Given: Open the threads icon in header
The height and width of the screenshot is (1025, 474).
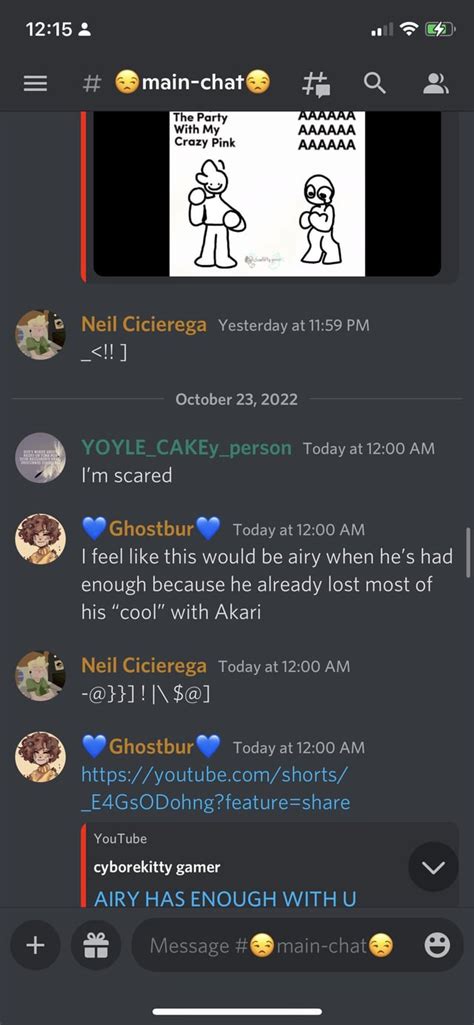Looking at the screenshot, I should click(316, 84).
